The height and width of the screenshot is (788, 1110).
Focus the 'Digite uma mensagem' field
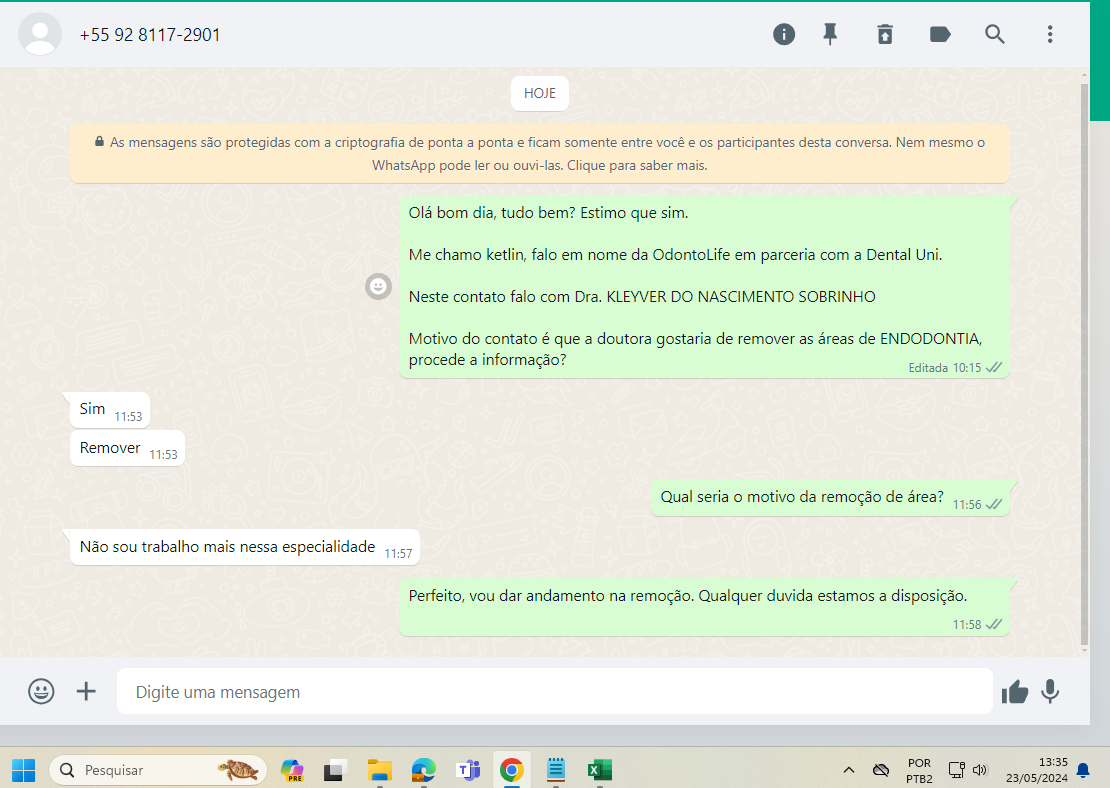pos(554,692)
